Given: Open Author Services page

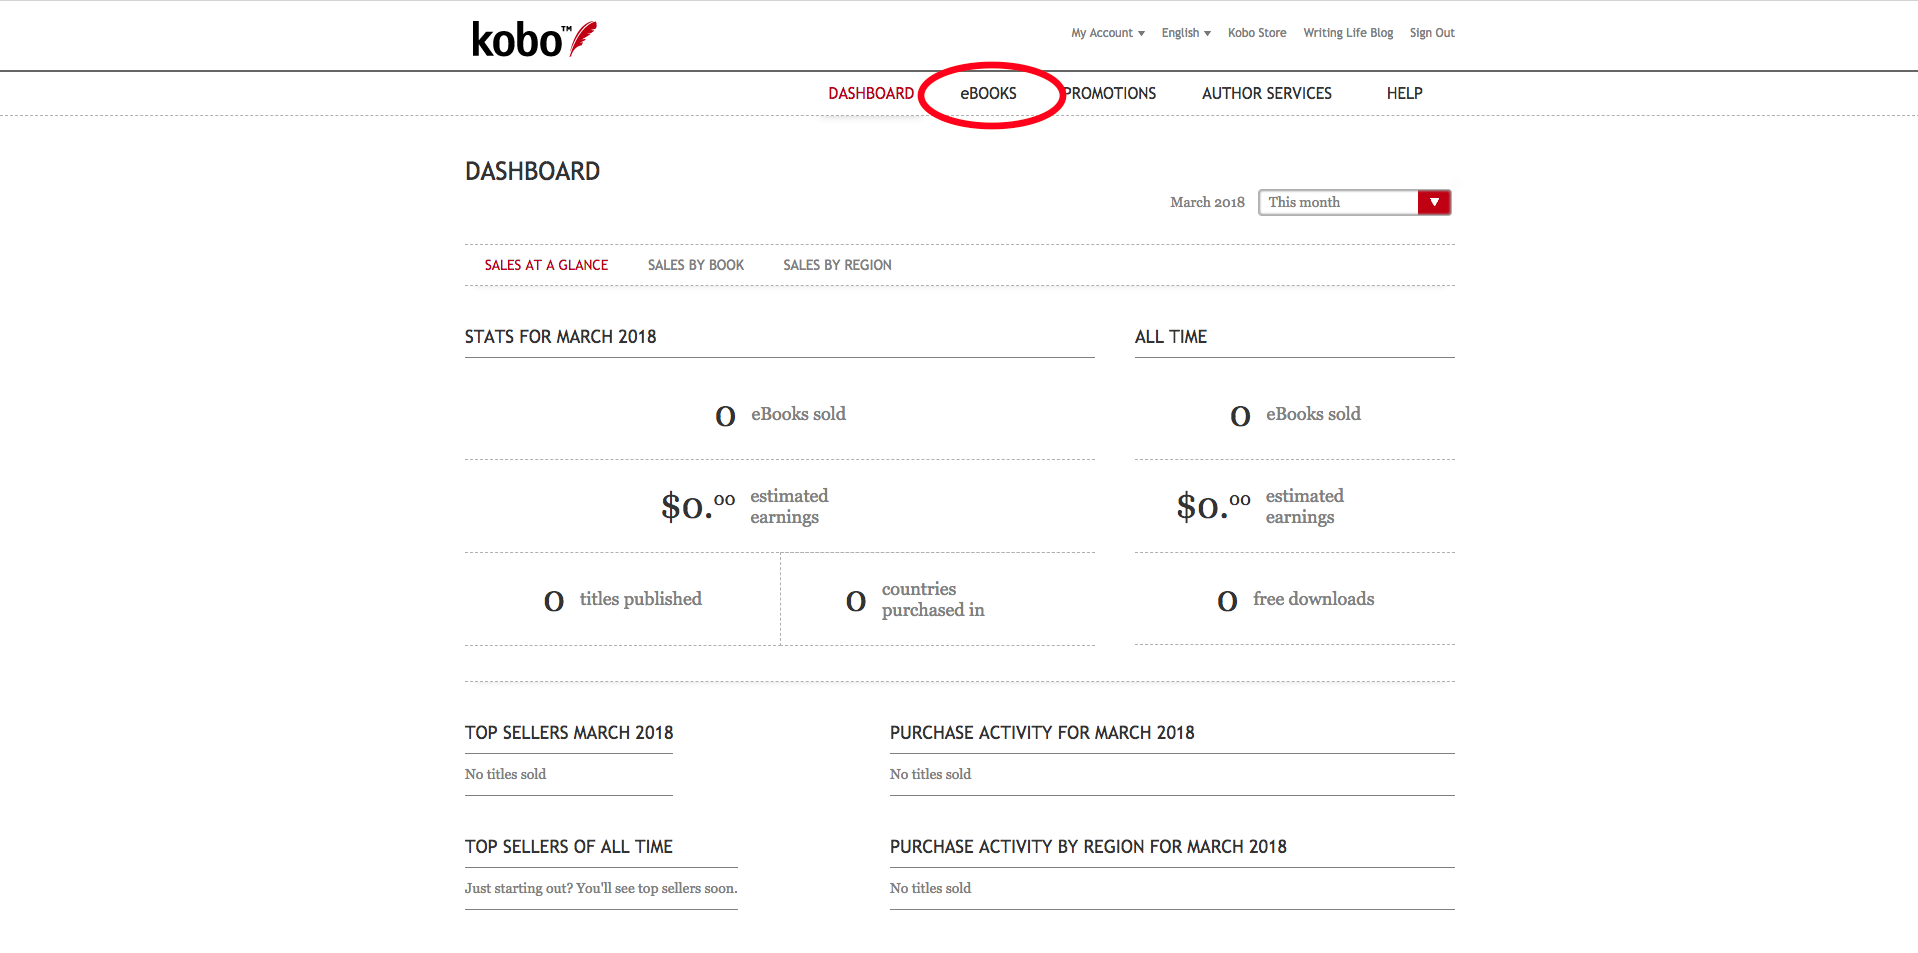Looking at the screenshot, I should (1266, 93).
